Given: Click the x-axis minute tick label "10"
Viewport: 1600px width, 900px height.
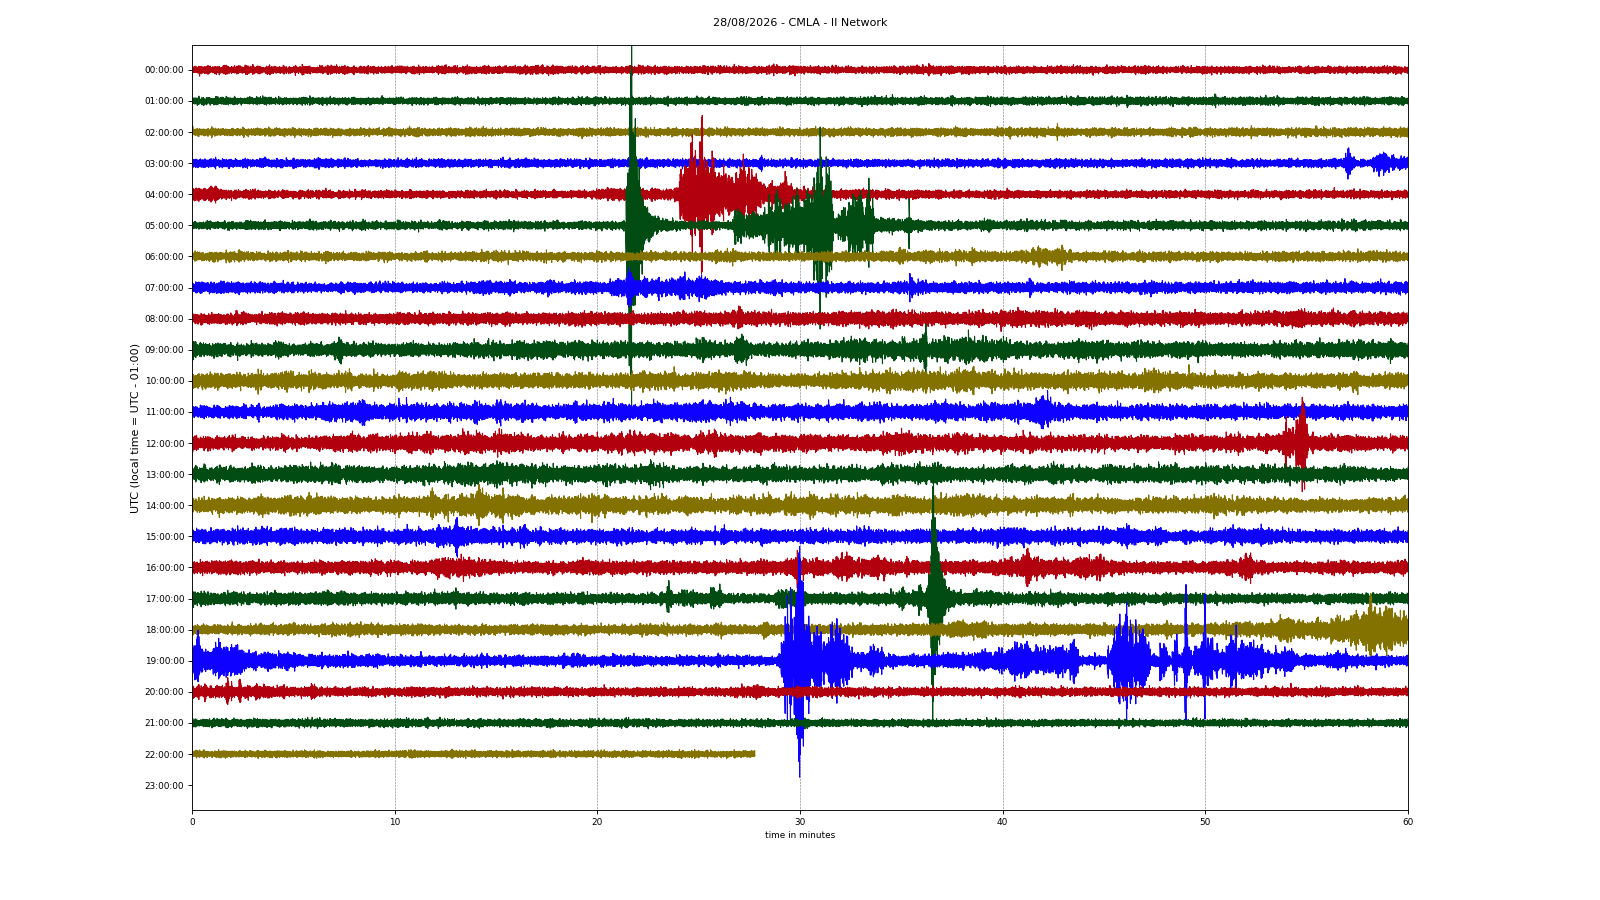Looking at the screenshot, I should click(x=395, y=822).
